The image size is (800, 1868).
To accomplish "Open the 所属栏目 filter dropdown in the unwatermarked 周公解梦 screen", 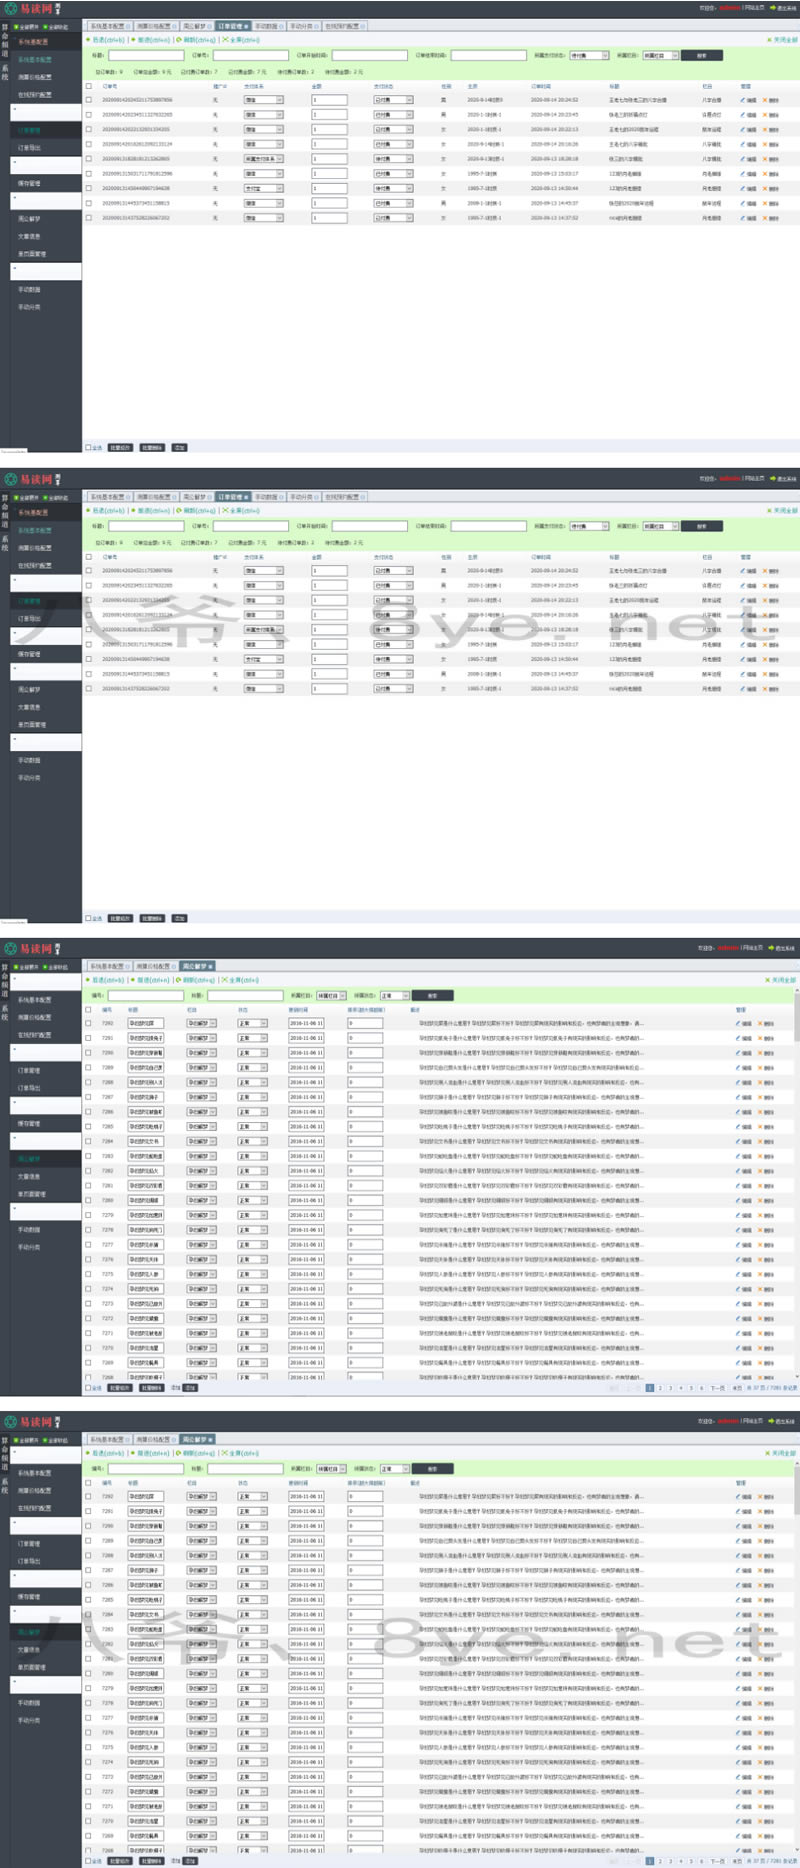I will (x=331, y=995).
